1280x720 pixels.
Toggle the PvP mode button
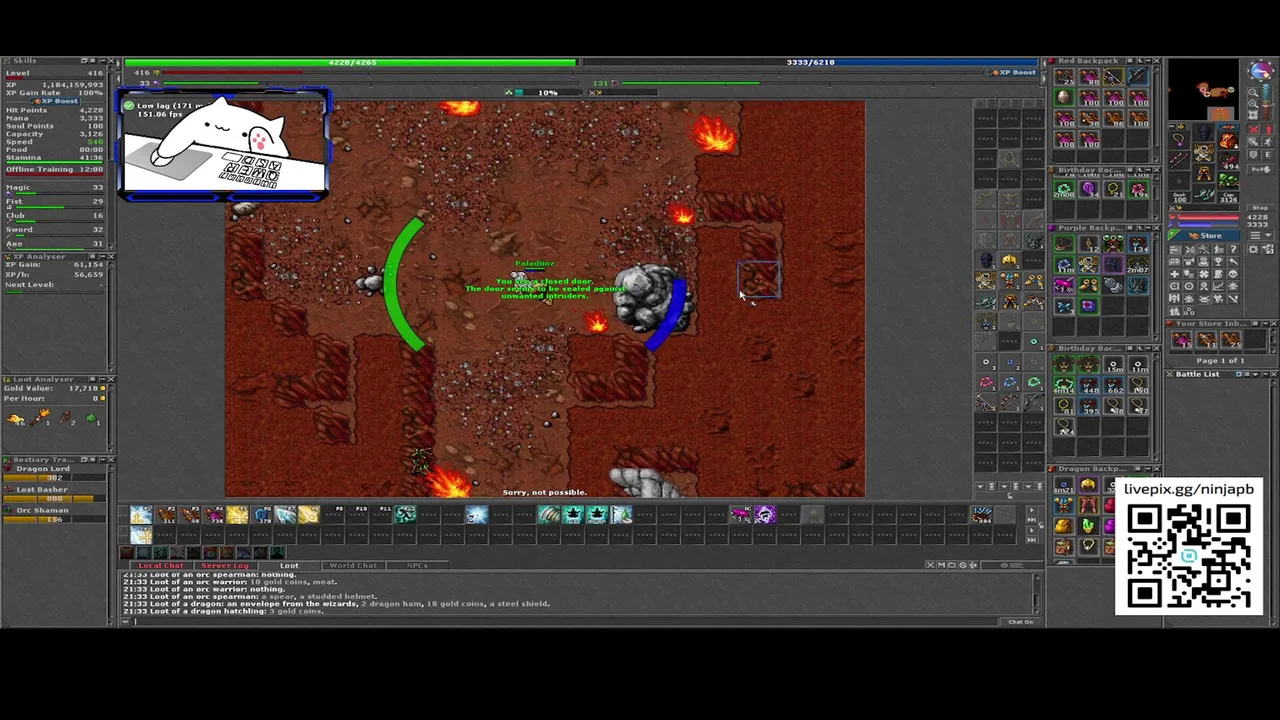1261,169
